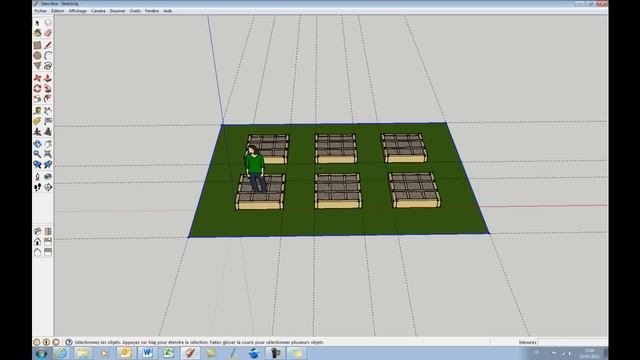Click the Zoom Extents tool
The width and height of the screenshot is (640, 360).
click(48, 154)
